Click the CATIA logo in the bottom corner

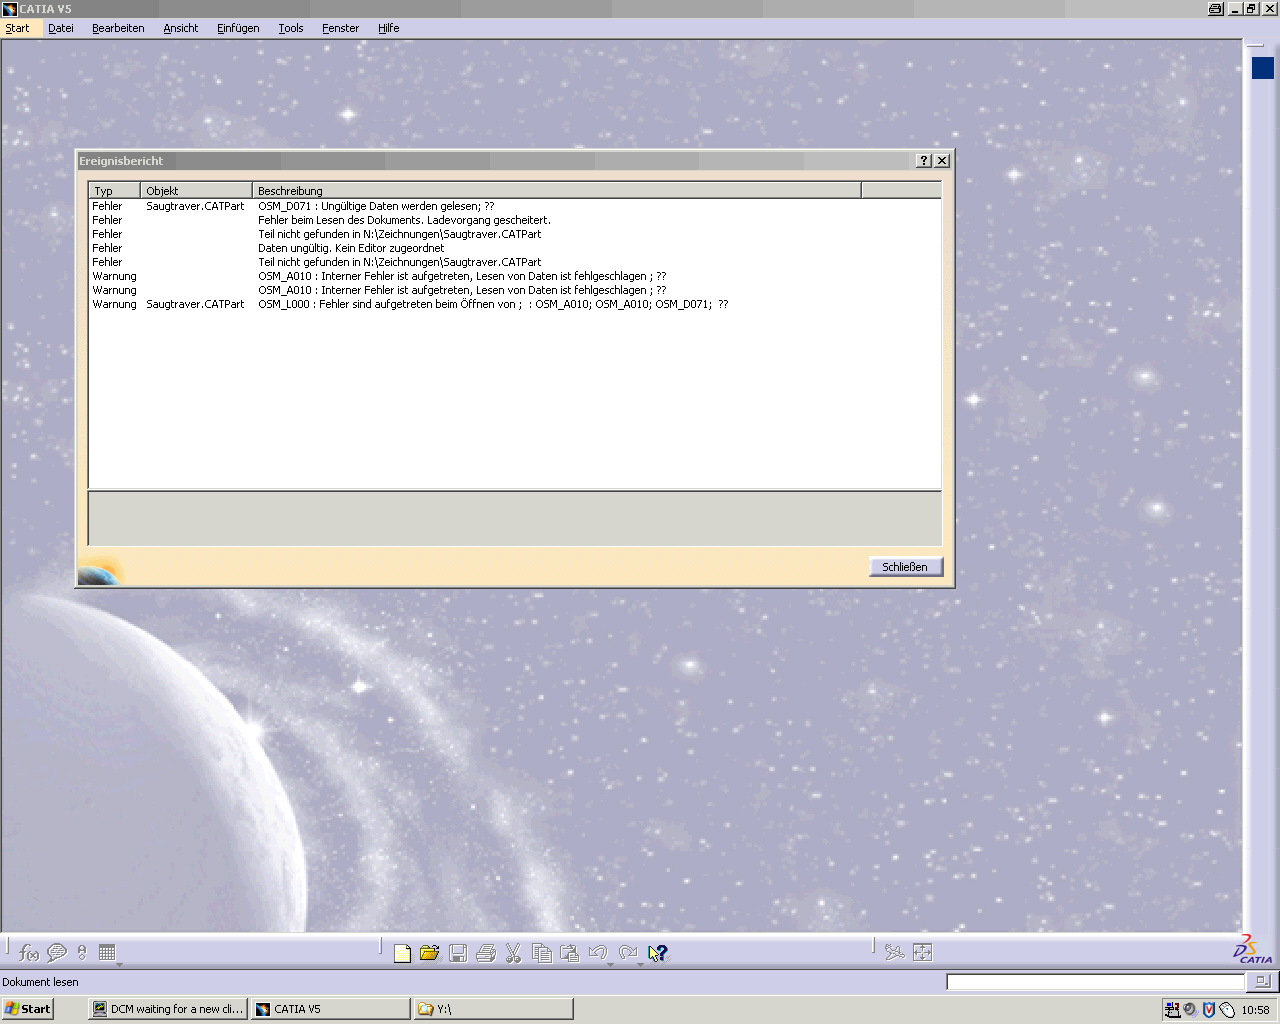1254,950
